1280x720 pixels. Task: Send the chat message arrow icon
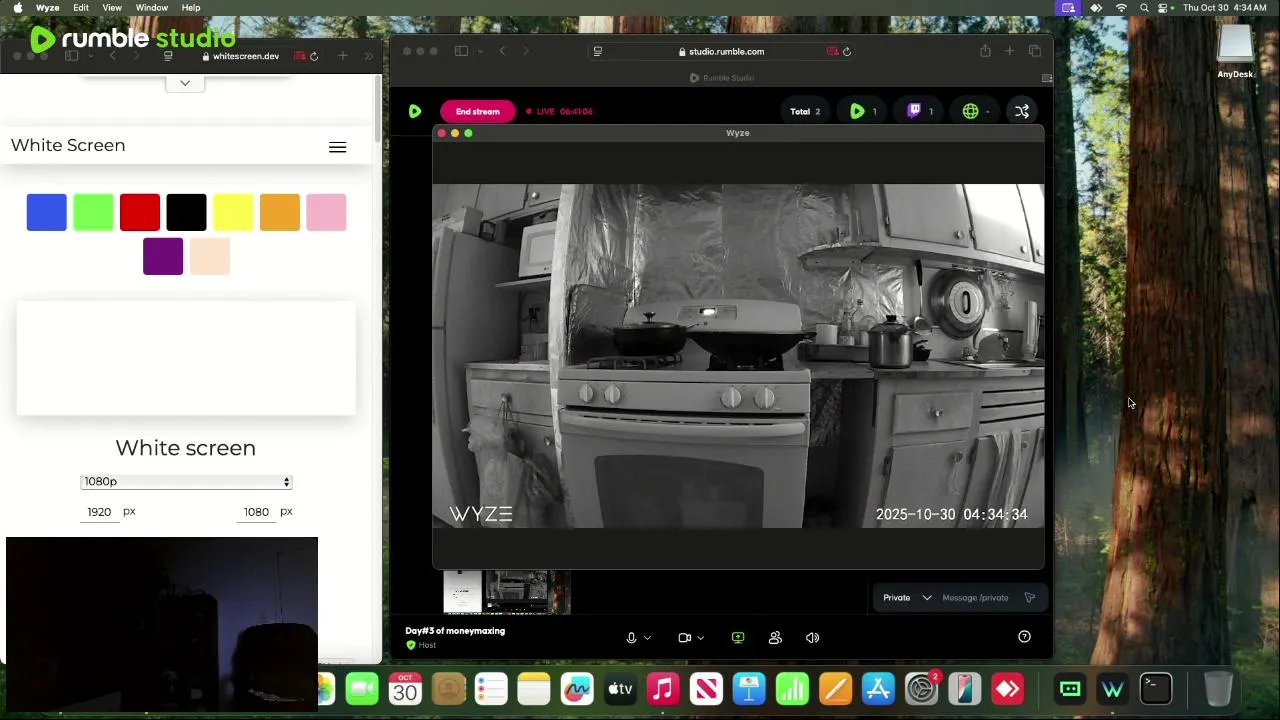1030,598
